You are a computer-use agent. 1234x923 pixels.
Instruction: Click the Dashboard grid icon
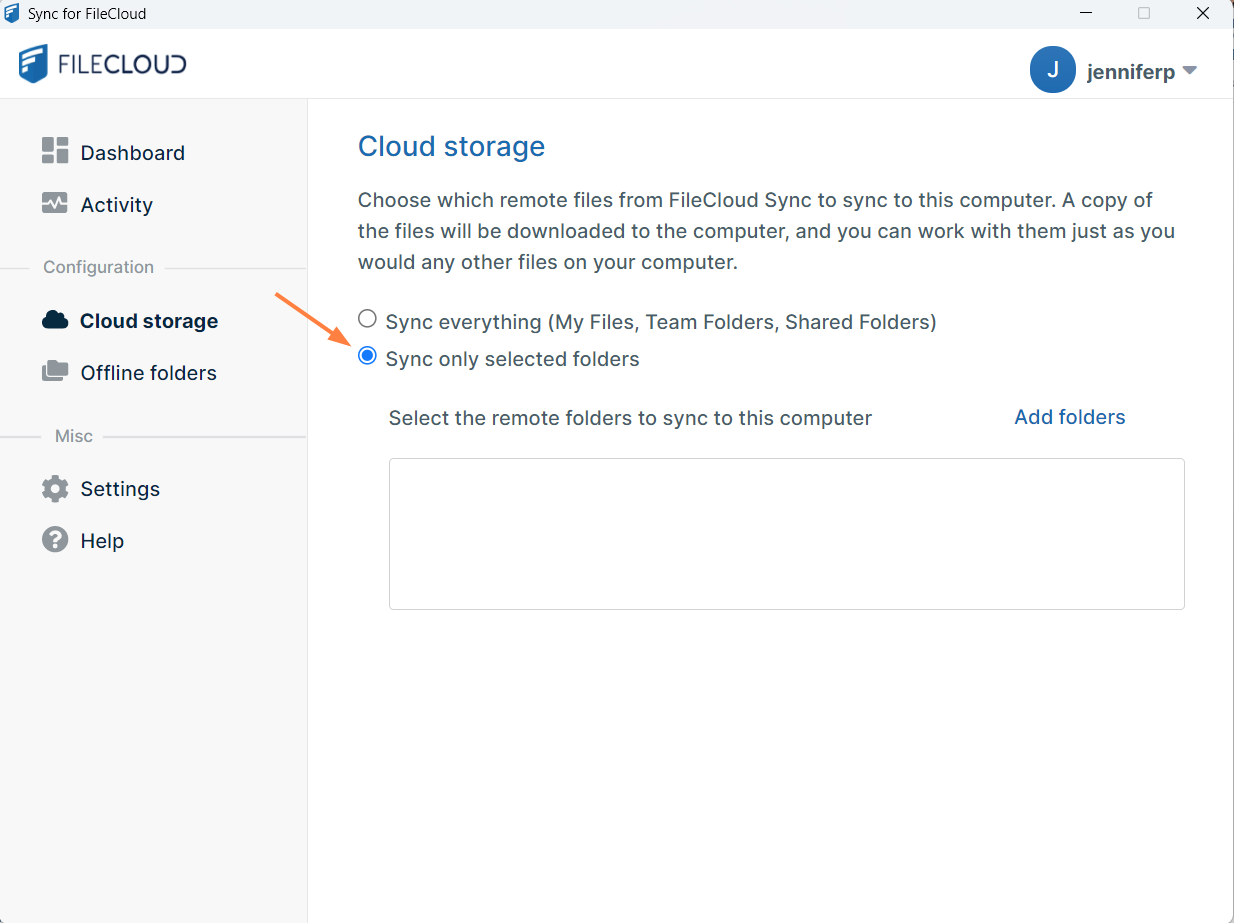[55, 151]
